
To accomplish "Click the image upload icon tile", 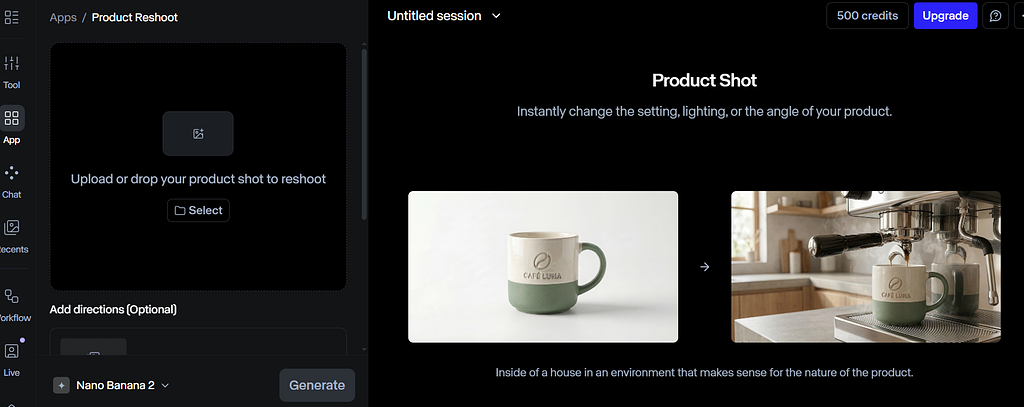I will coord(198,133).
